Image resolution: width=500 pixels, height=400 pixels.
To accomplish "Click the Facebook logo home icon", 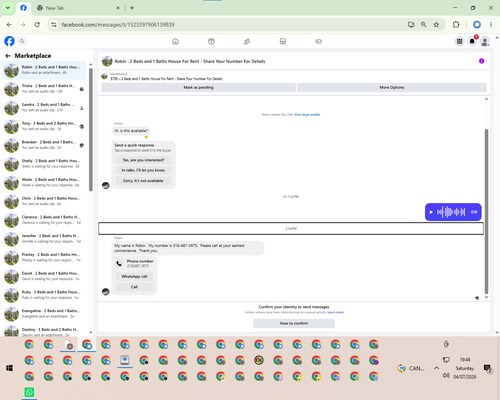I will (x=9, y=41).
